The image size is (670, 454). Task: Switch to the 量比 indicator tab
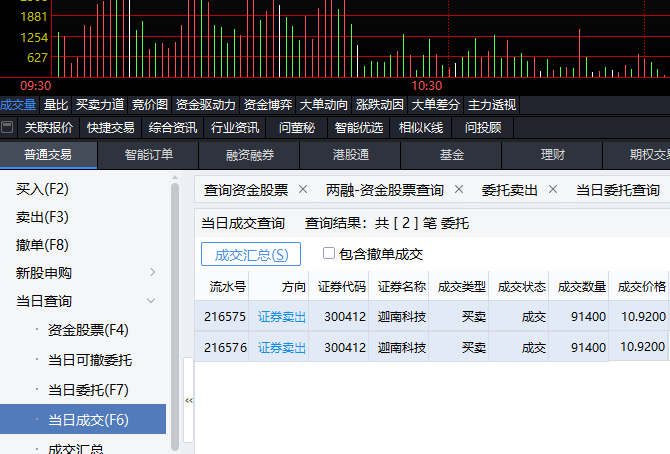point(56,105)
